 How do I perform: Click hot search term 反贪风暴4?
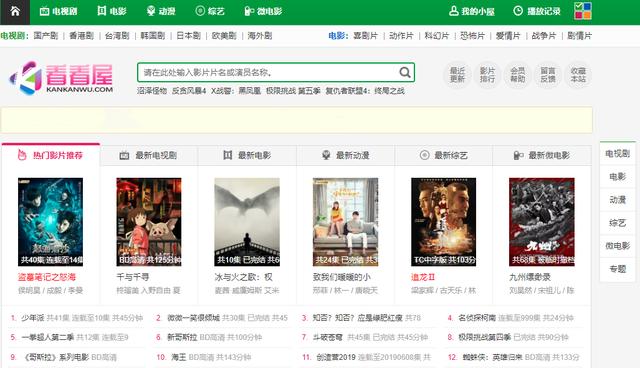click(x=189, y=91)
